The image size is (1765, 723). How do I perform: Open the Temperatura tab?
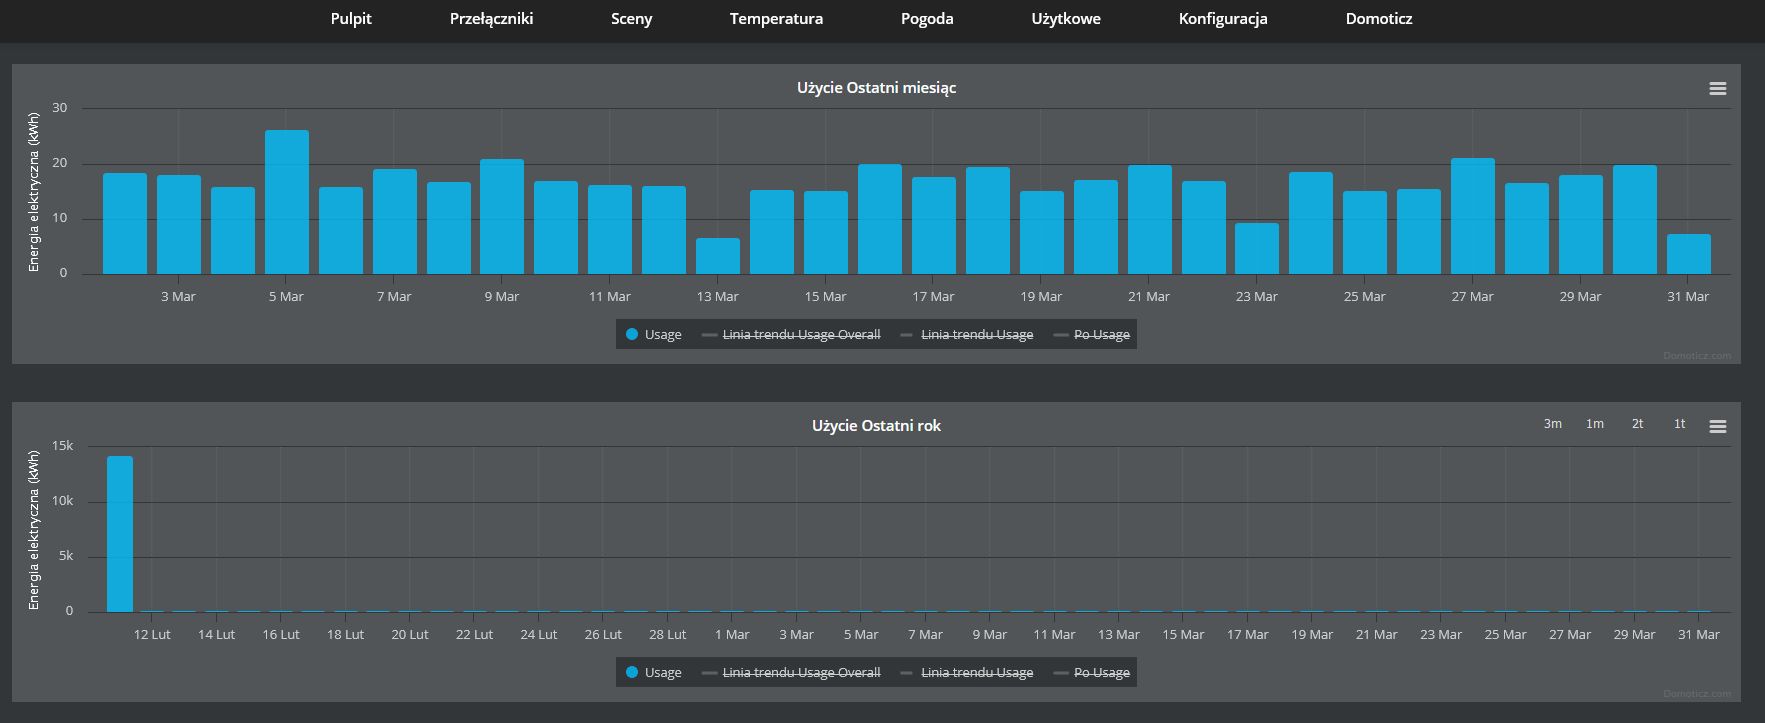[x=776, y=19]
